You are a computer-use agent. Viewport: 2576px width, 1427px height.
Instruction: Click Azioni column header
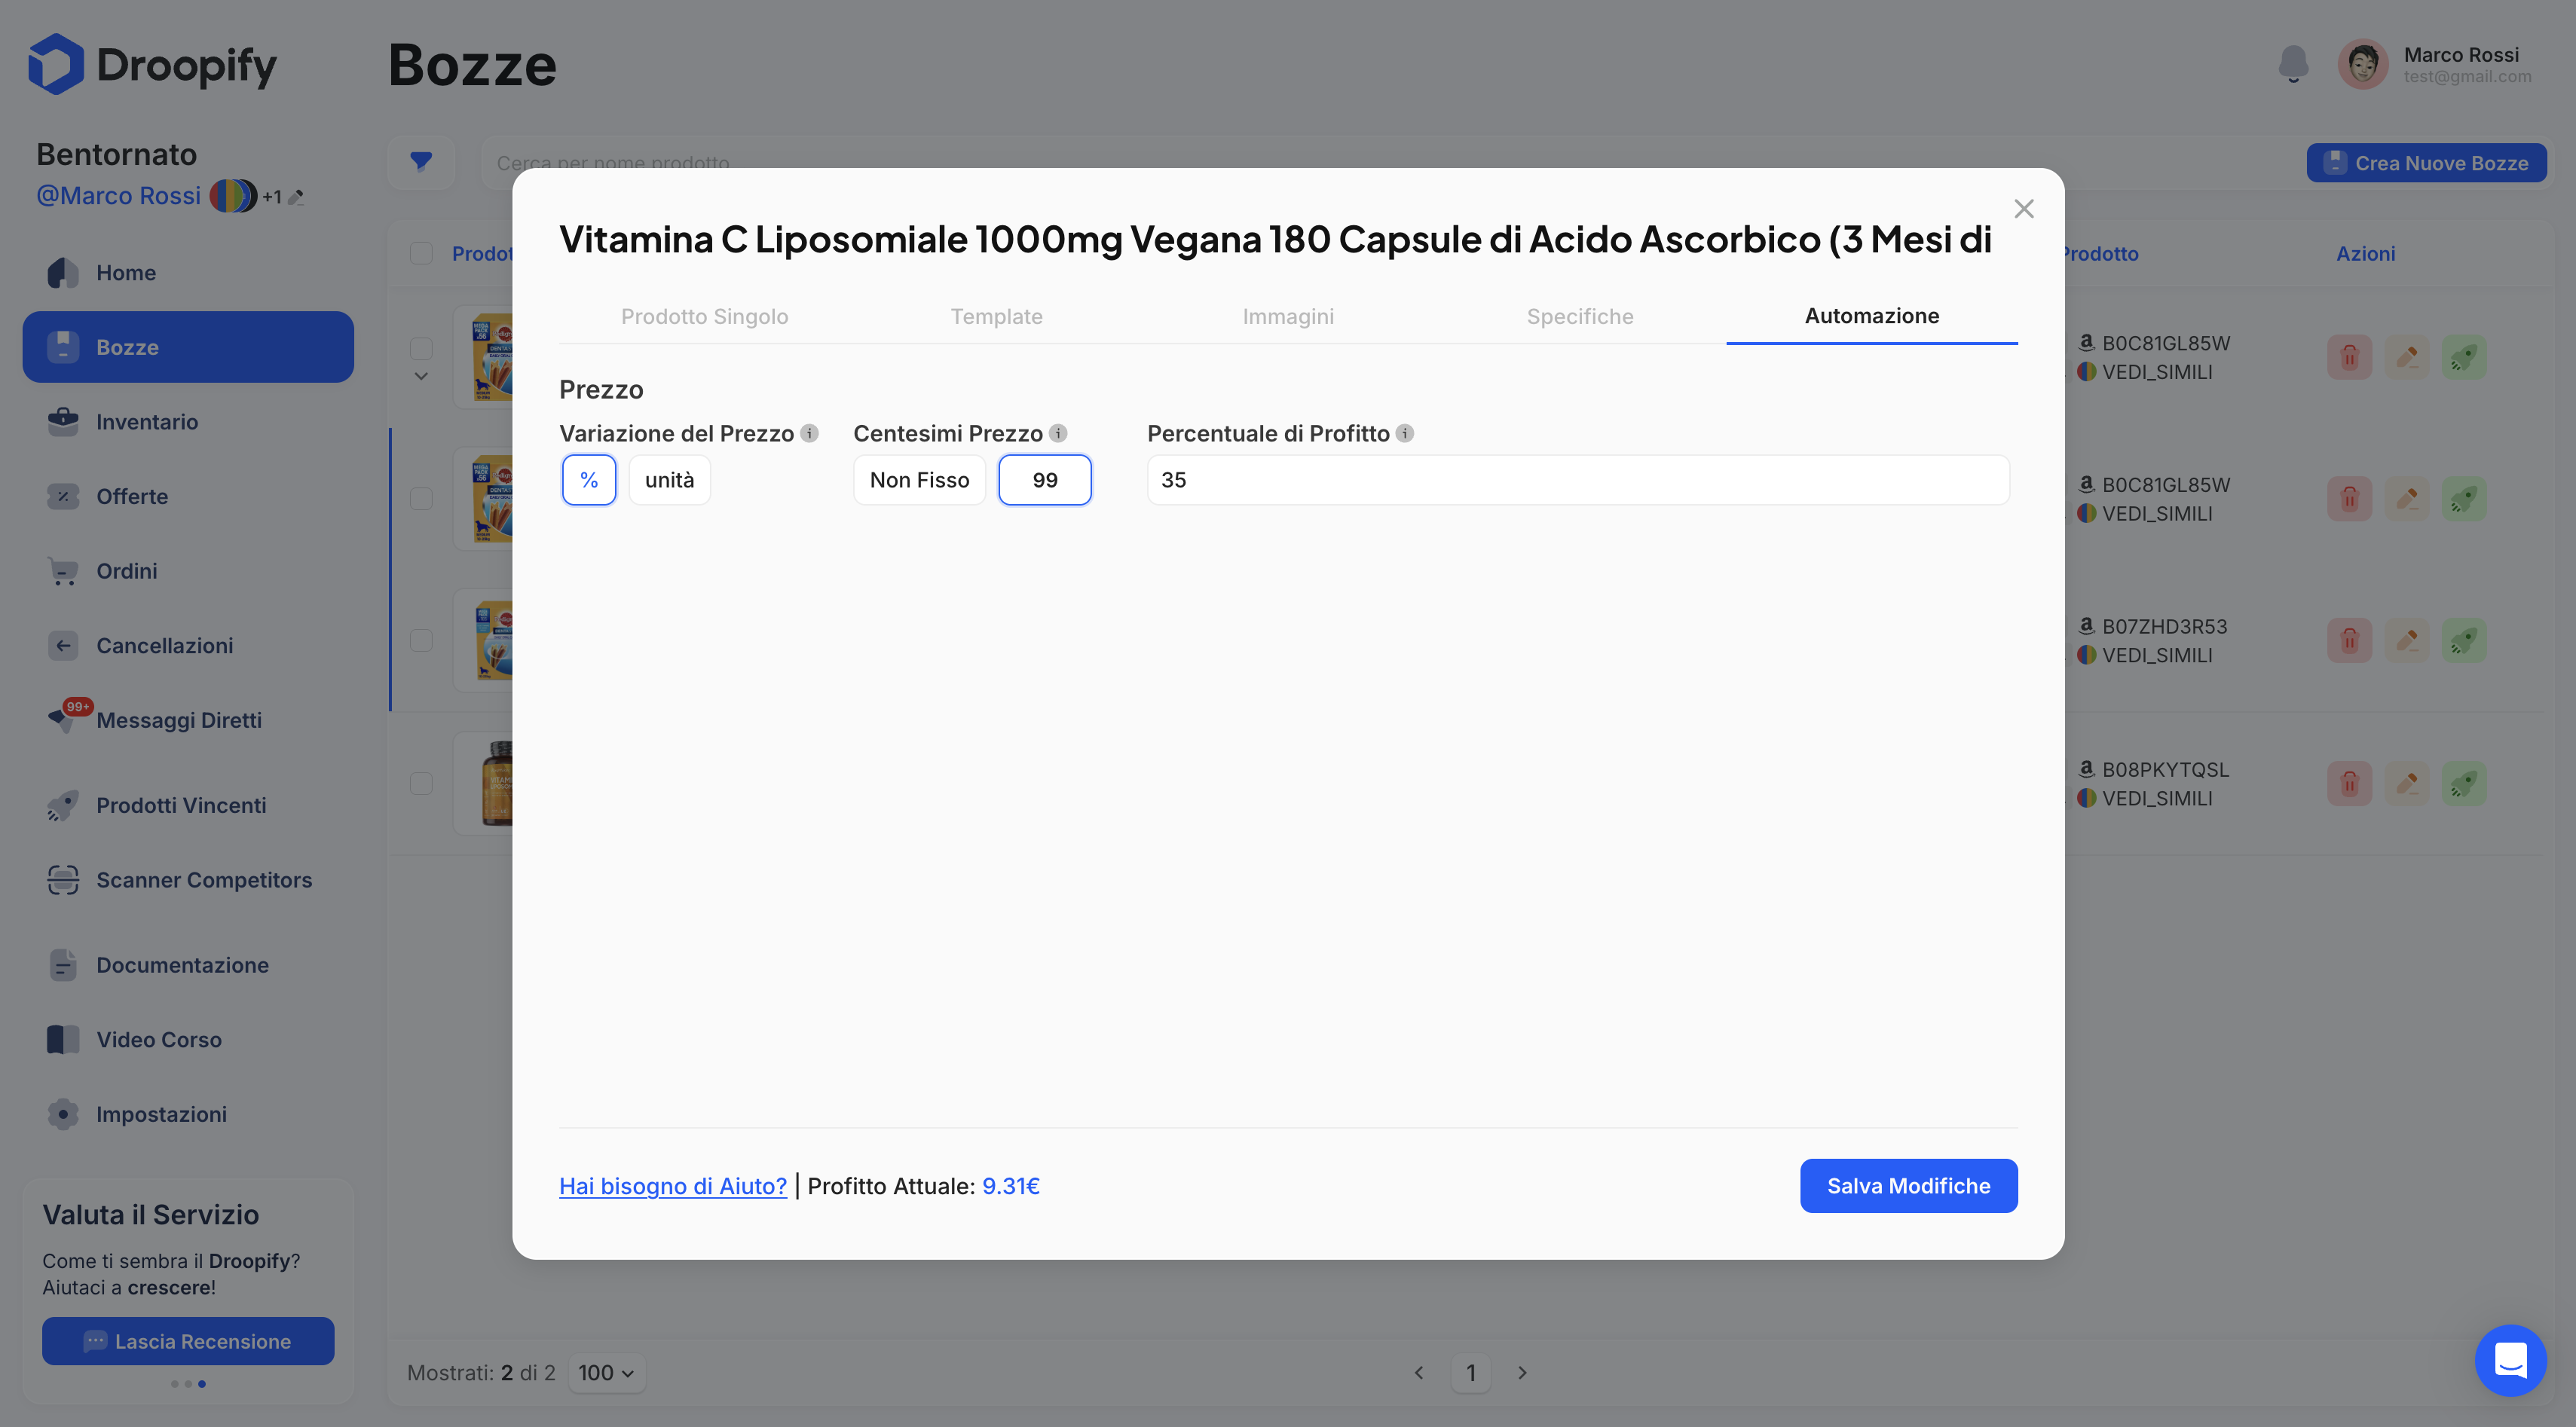pos(2365,254)
